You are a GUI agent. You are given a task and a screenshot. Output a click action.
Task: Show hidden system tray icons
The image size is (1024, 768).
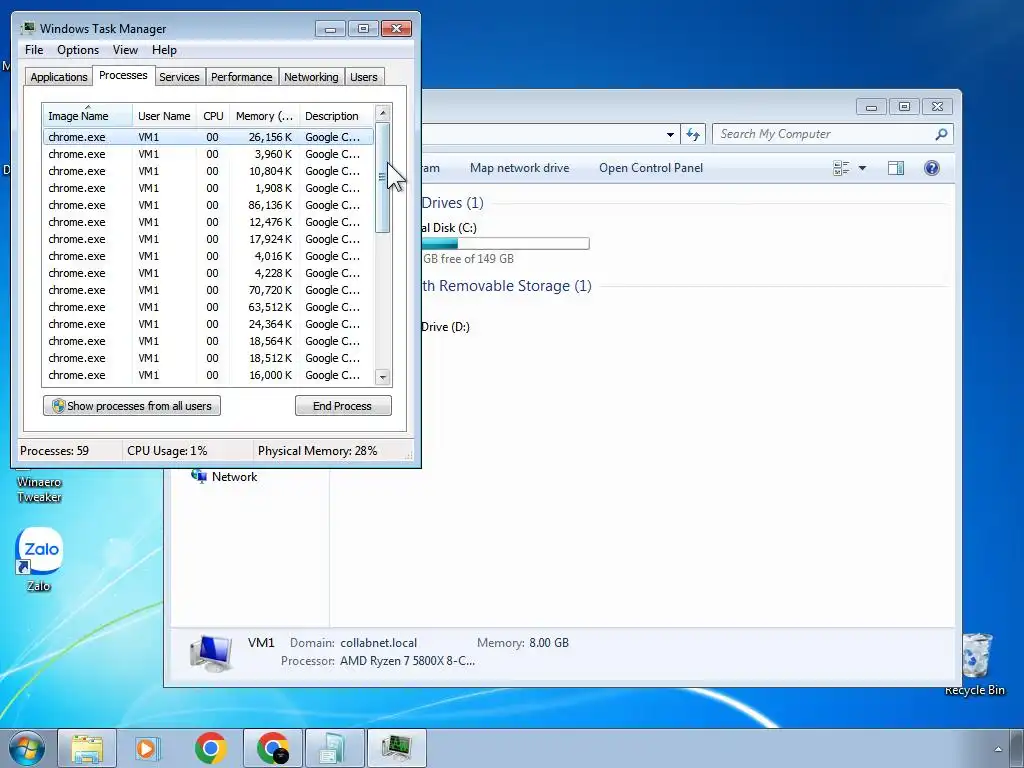pos(998,749)
